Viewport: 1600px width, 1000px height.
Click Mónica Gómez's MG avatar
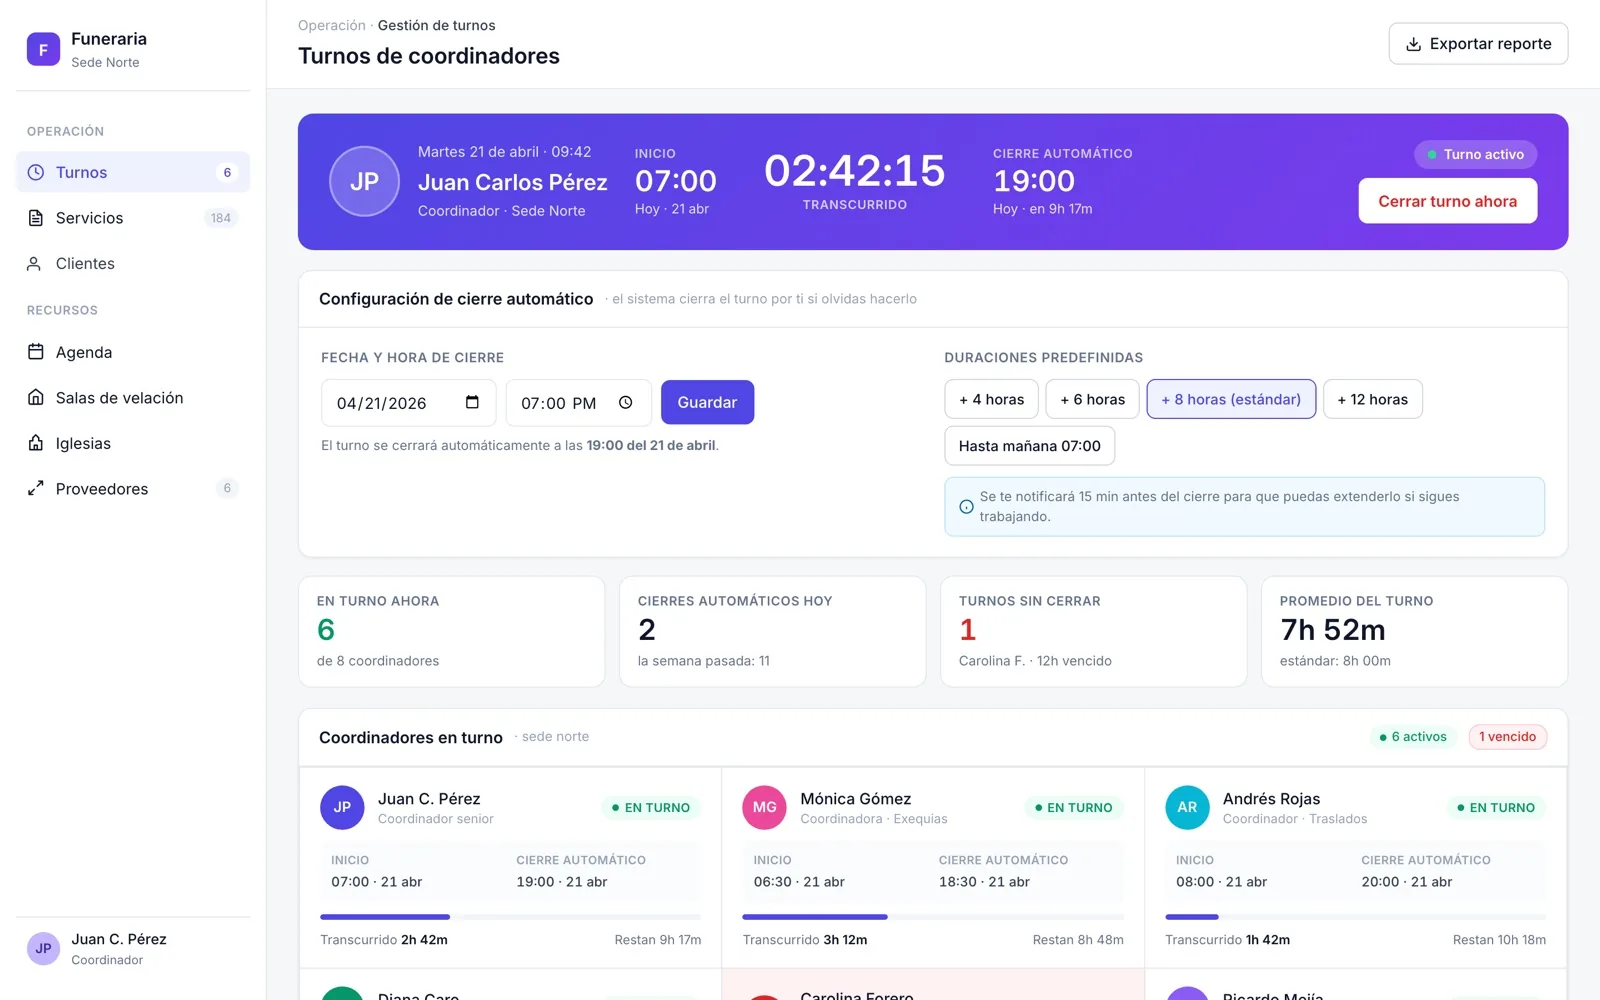(764, 808)
